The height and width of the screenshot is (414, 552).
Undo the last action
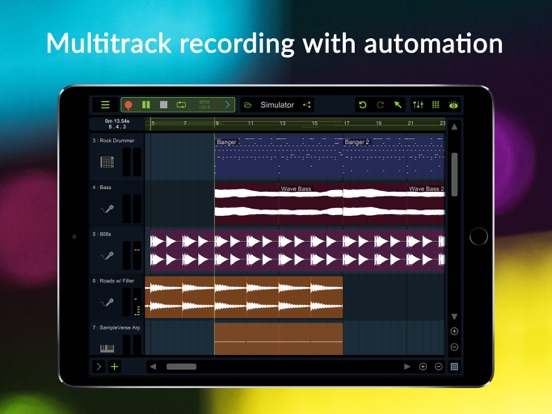[362, 105]
